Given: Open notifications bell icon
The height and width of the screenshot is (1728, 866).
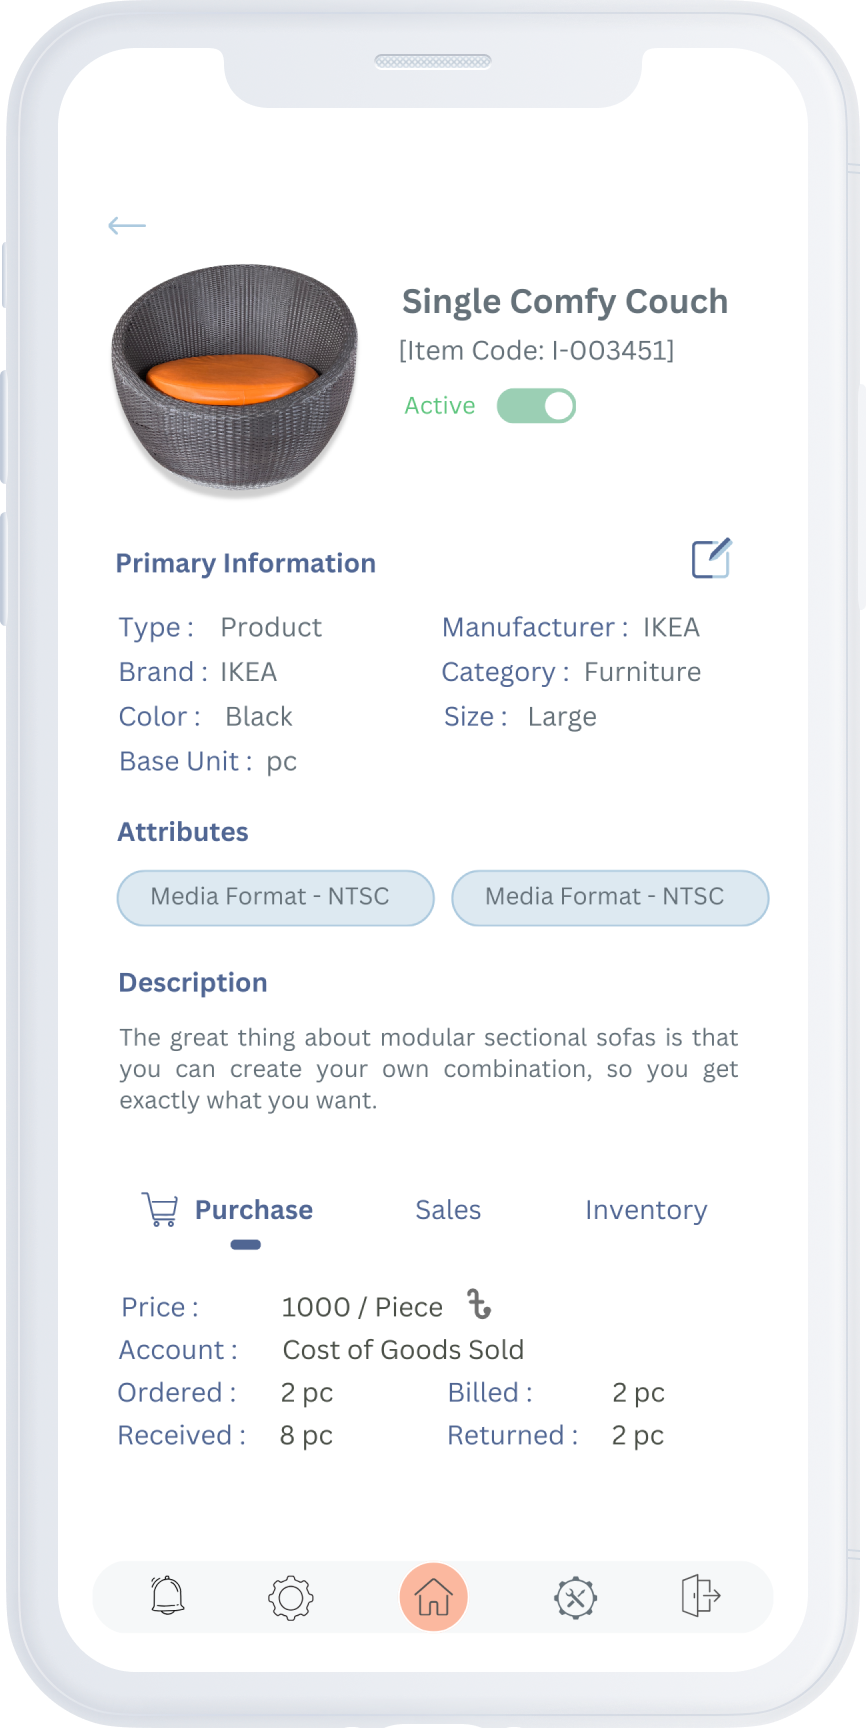Looking at the screenshot, I should click(168, 1596).
